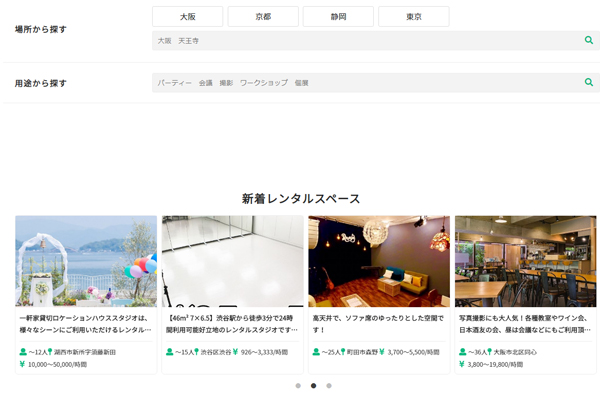Click the 町田市森野 location text
Image resolution: width=600 pixels, height=395 pixels.
click(362, 352)
